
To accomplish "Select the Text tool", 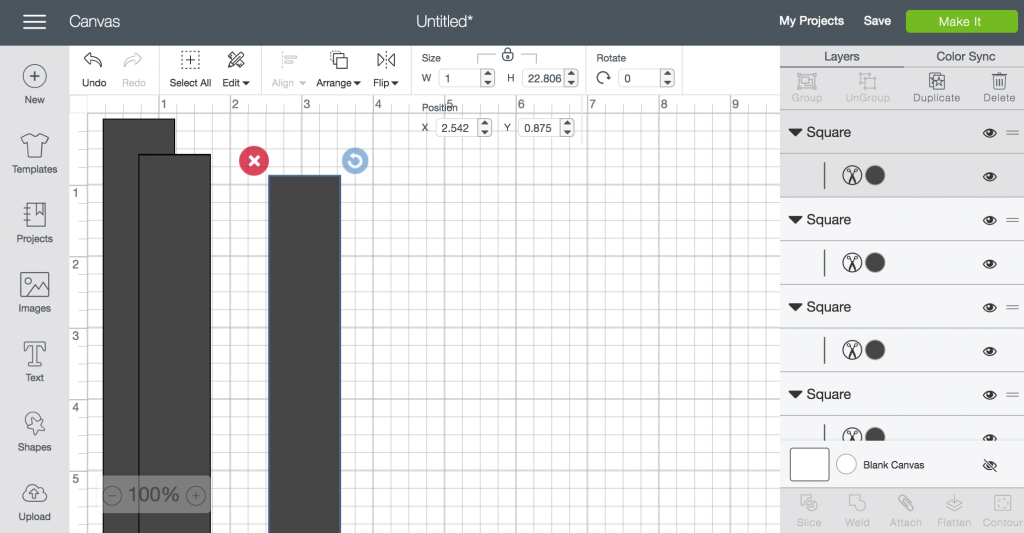I will [x=34, y=354].
